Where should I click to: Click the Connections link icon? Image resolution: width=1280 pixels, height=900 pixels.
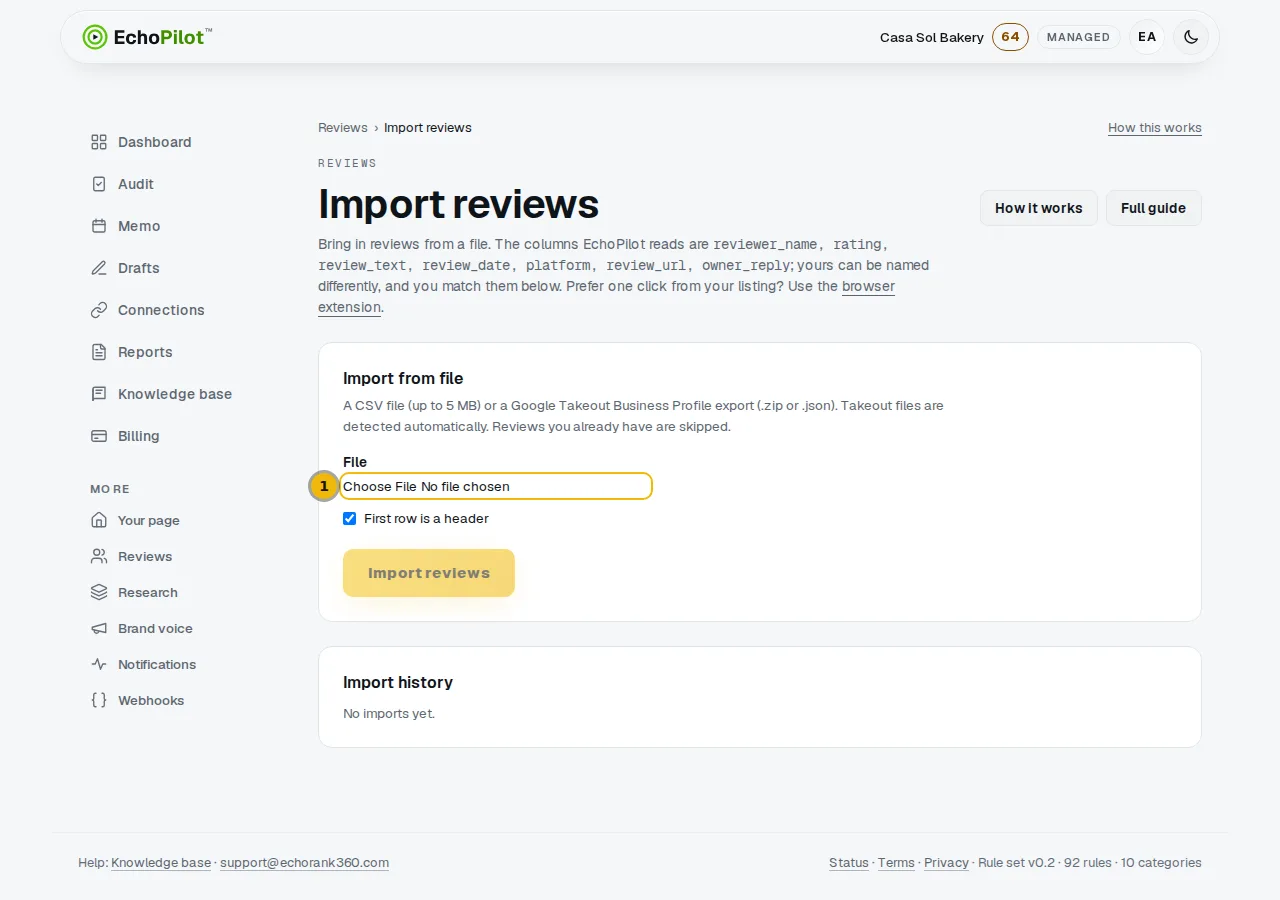click(x=99, y=310)
